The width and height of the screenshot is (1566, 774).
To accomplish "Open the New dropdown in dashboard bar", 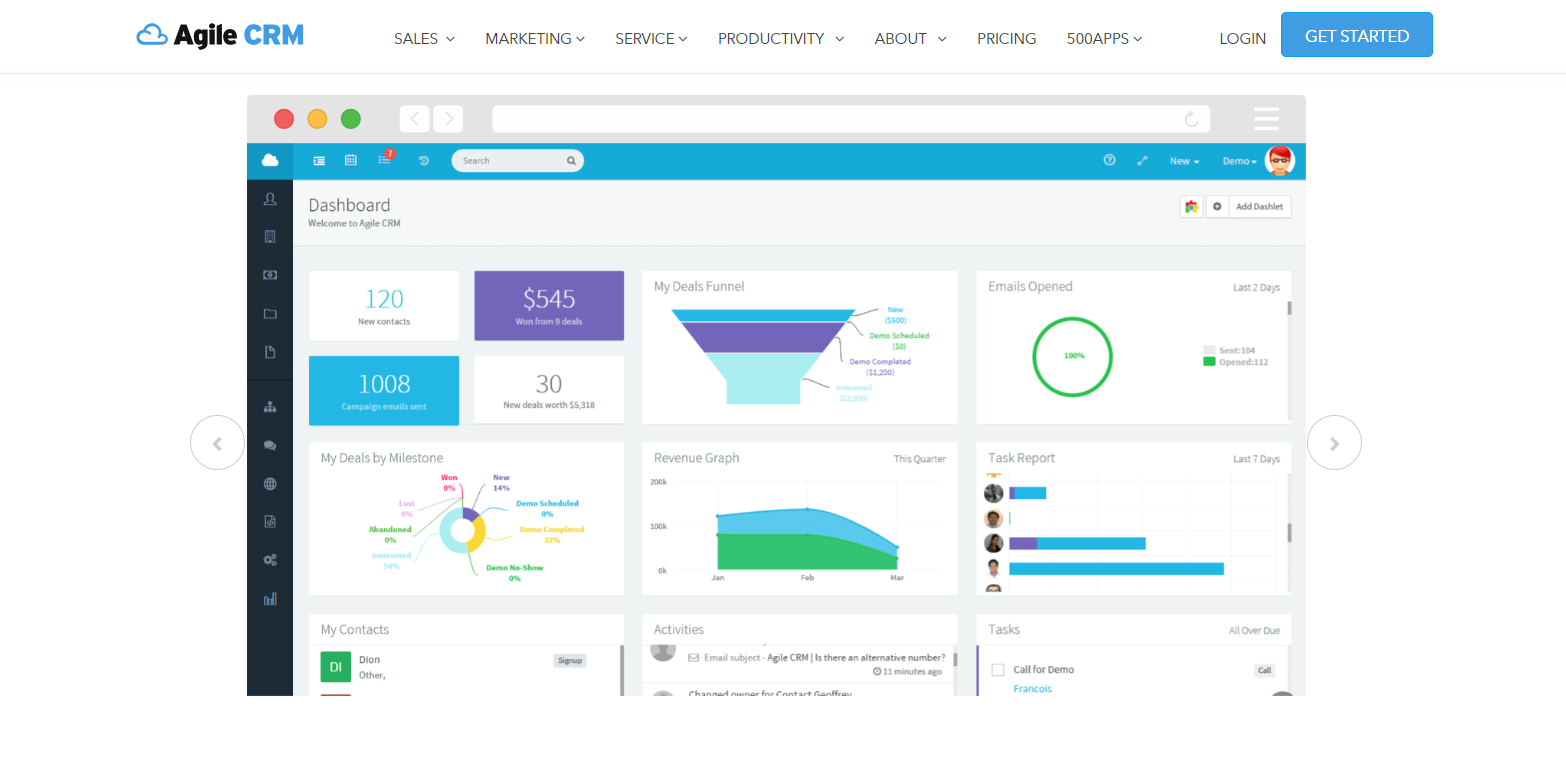I will (1184, 161).
